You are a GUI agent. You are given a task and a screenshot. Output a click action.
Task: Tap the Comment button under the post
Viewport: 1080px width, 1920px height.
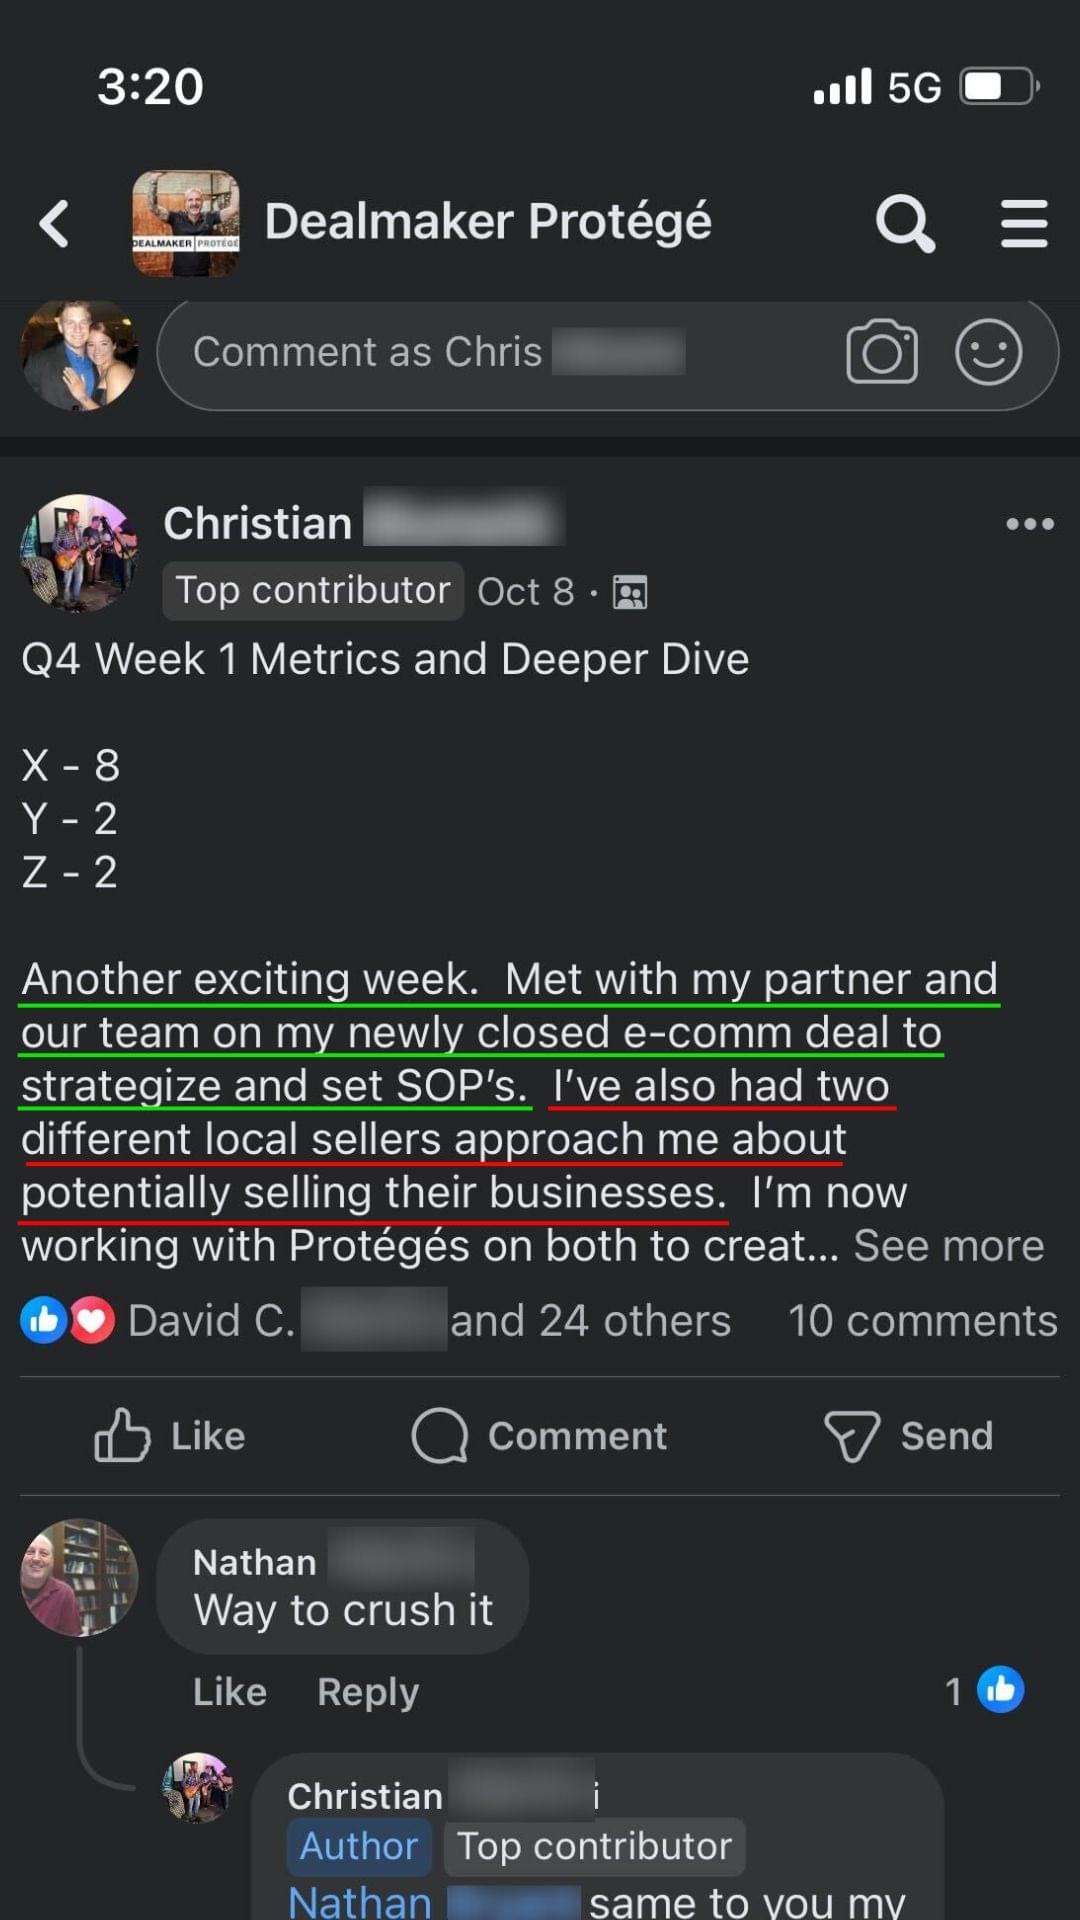click(540, 1436)
